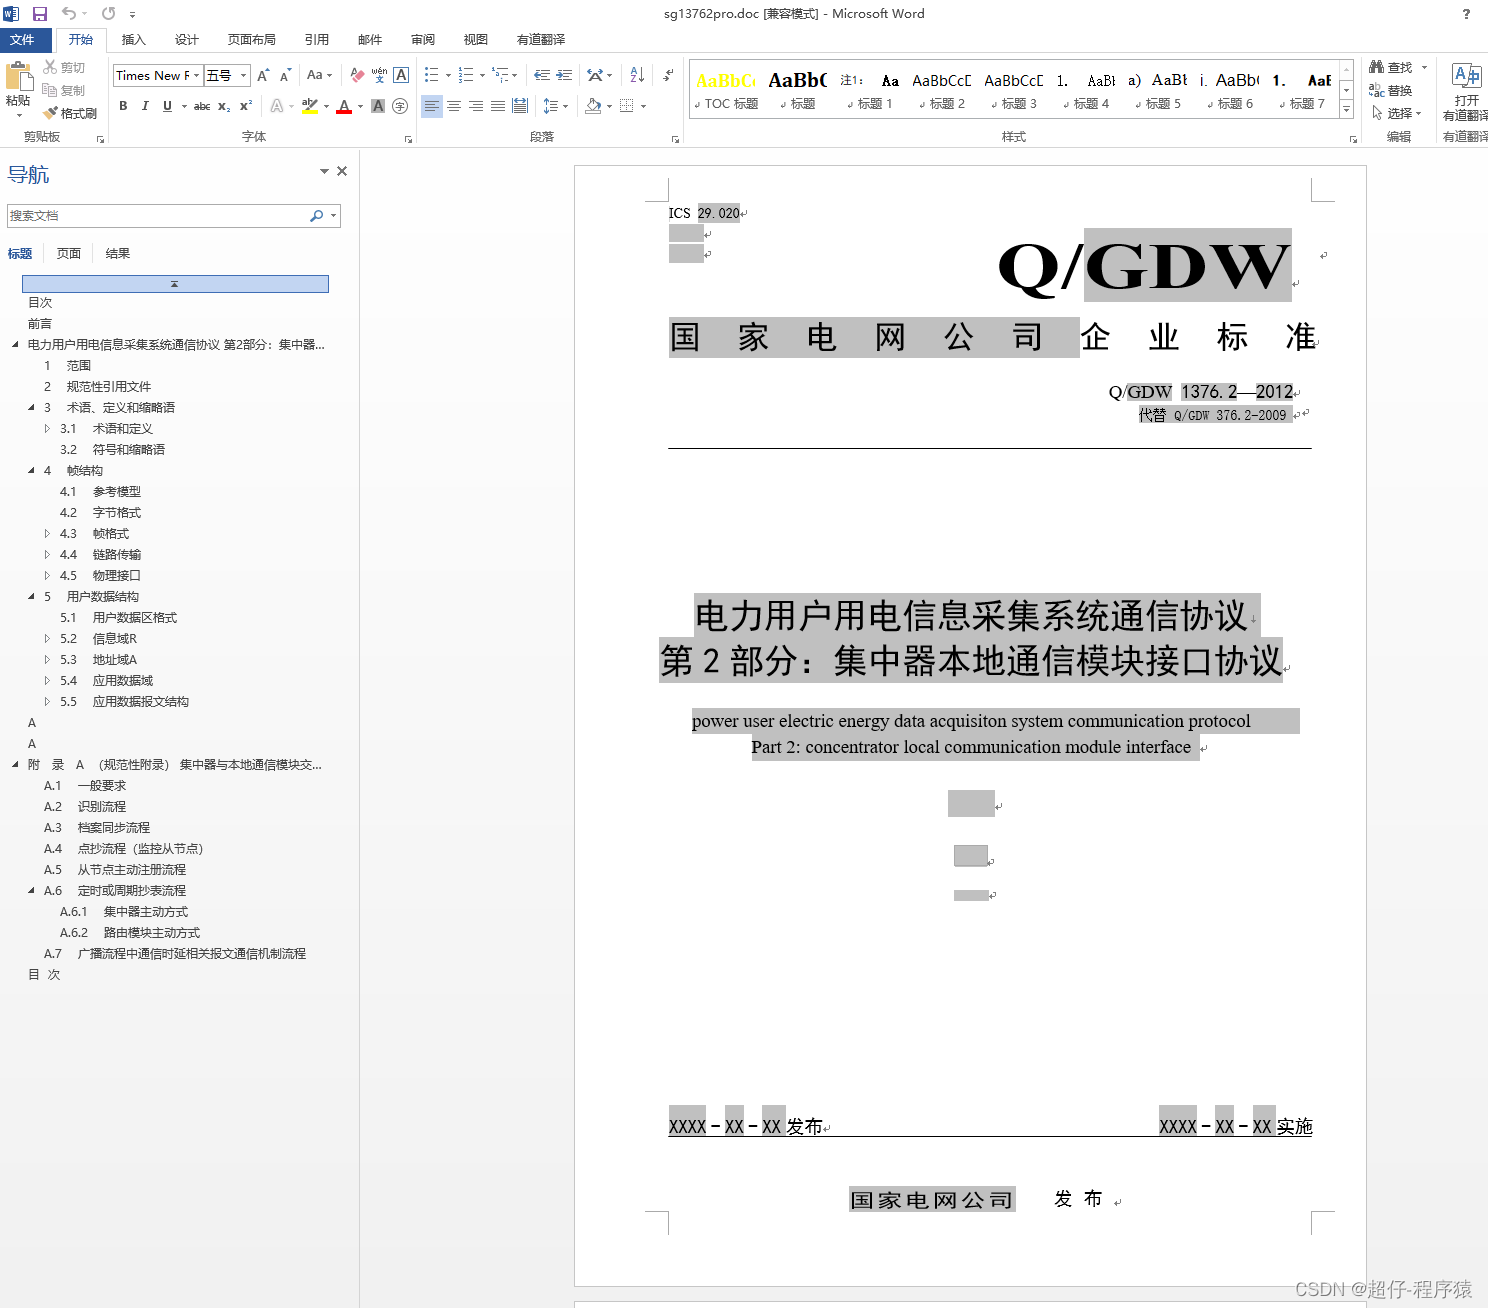Open the line spacing dropdown
This screenshot has height=1308, width=1488.
pyautogui.click(x=555, y=106)
